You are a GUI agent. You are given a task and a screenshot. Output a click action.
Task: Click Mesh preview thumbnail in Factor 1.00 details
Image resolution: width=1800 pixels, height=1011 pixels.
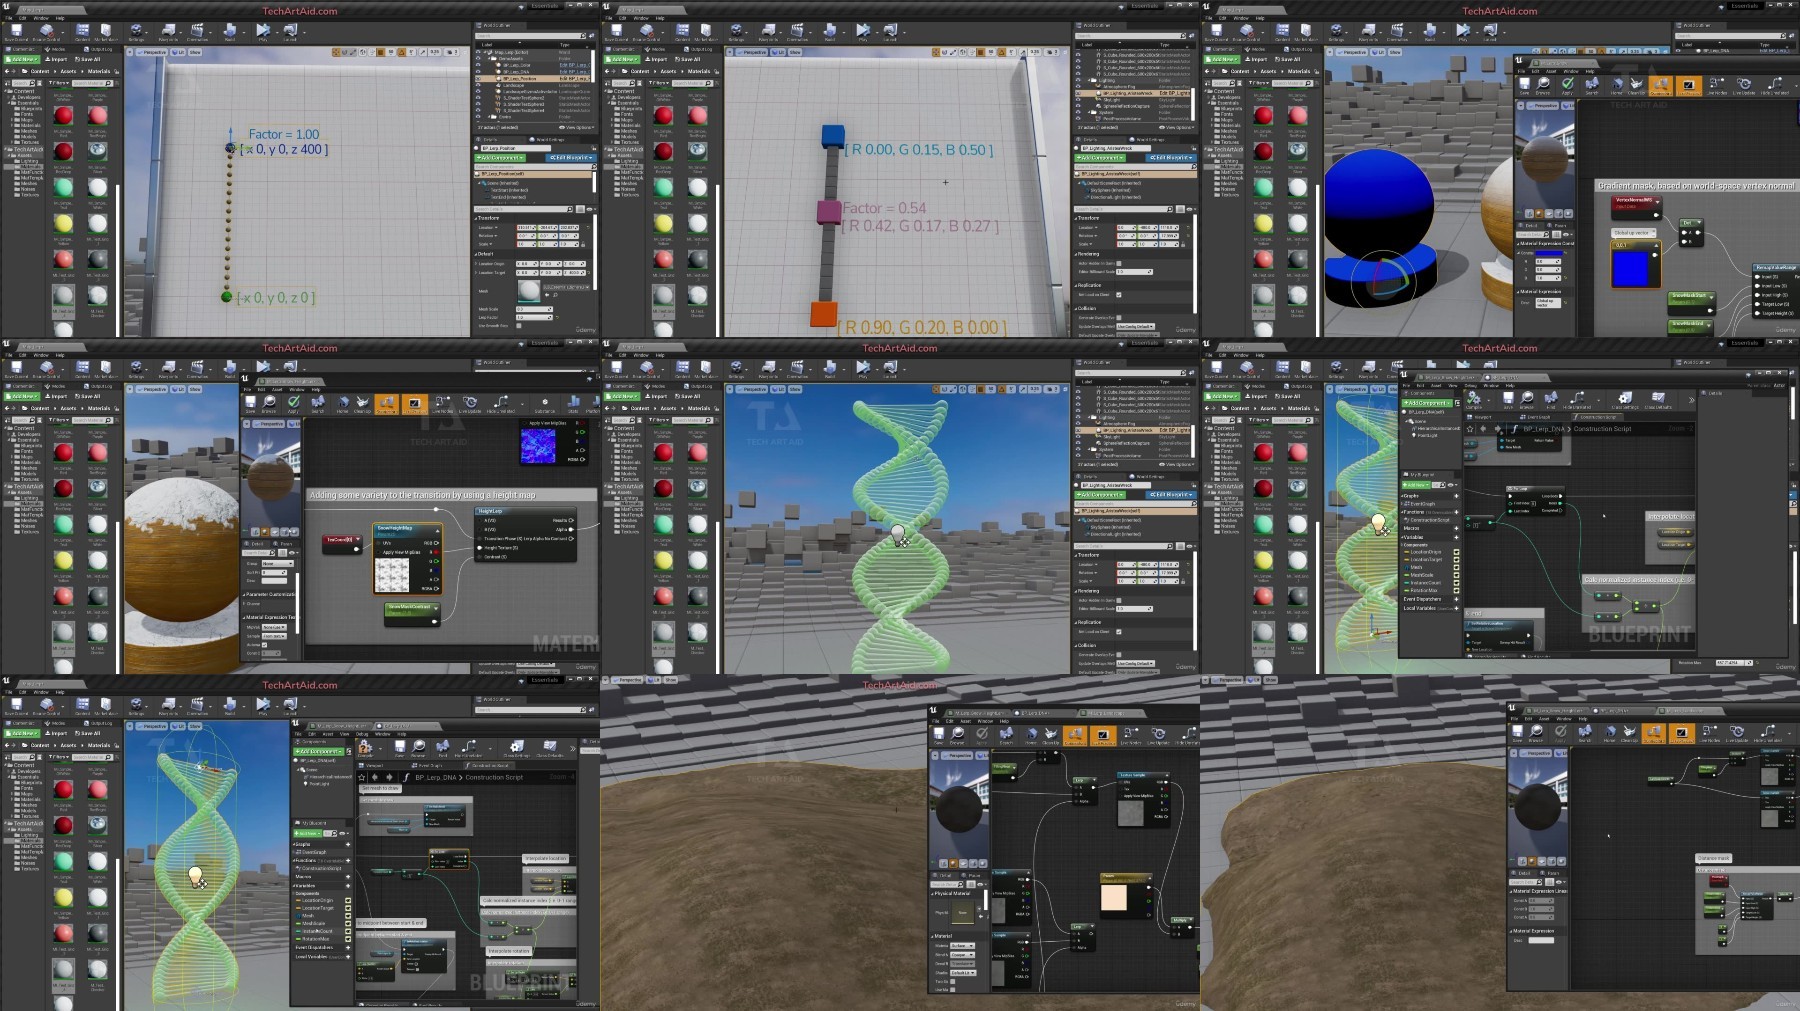(528, 290)
